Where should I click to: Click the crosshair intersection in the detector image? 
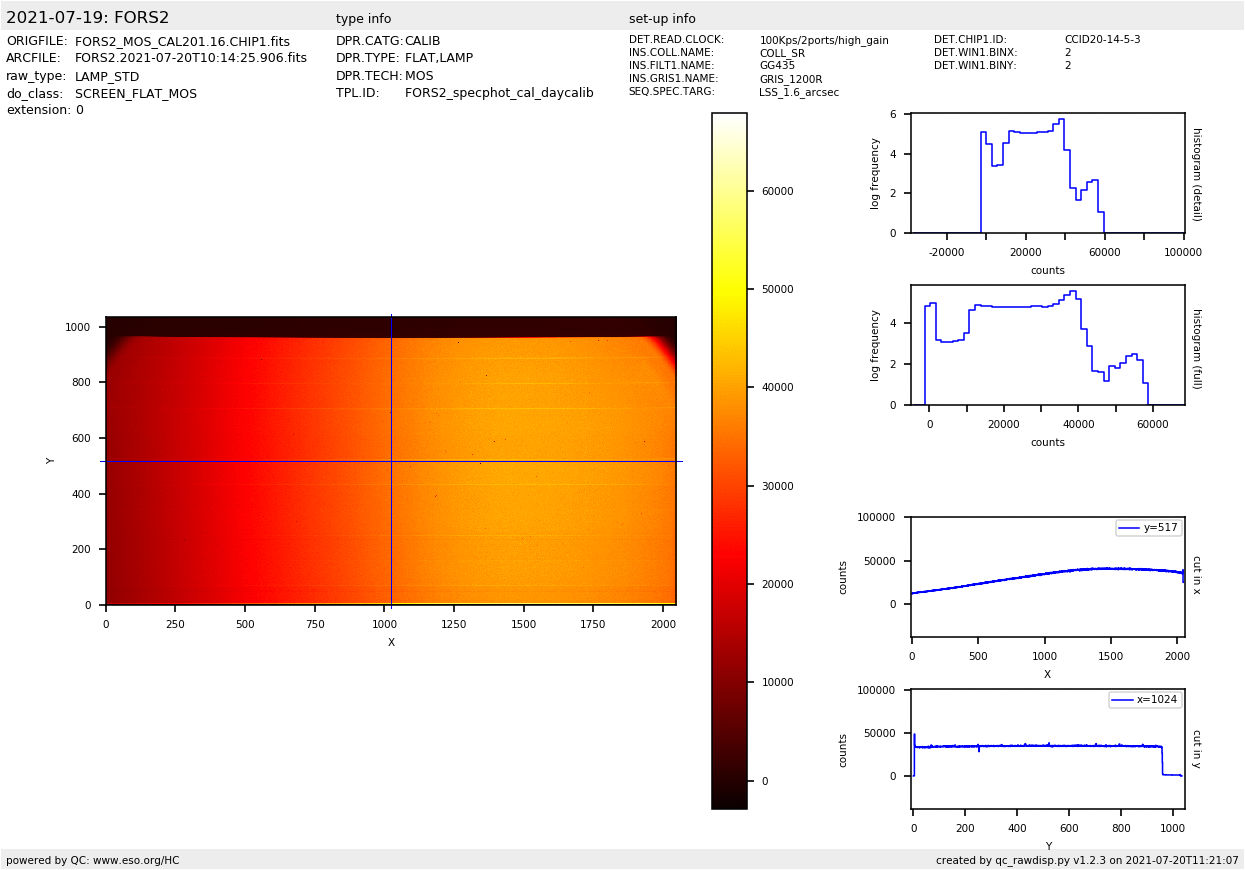coord(391,461)
